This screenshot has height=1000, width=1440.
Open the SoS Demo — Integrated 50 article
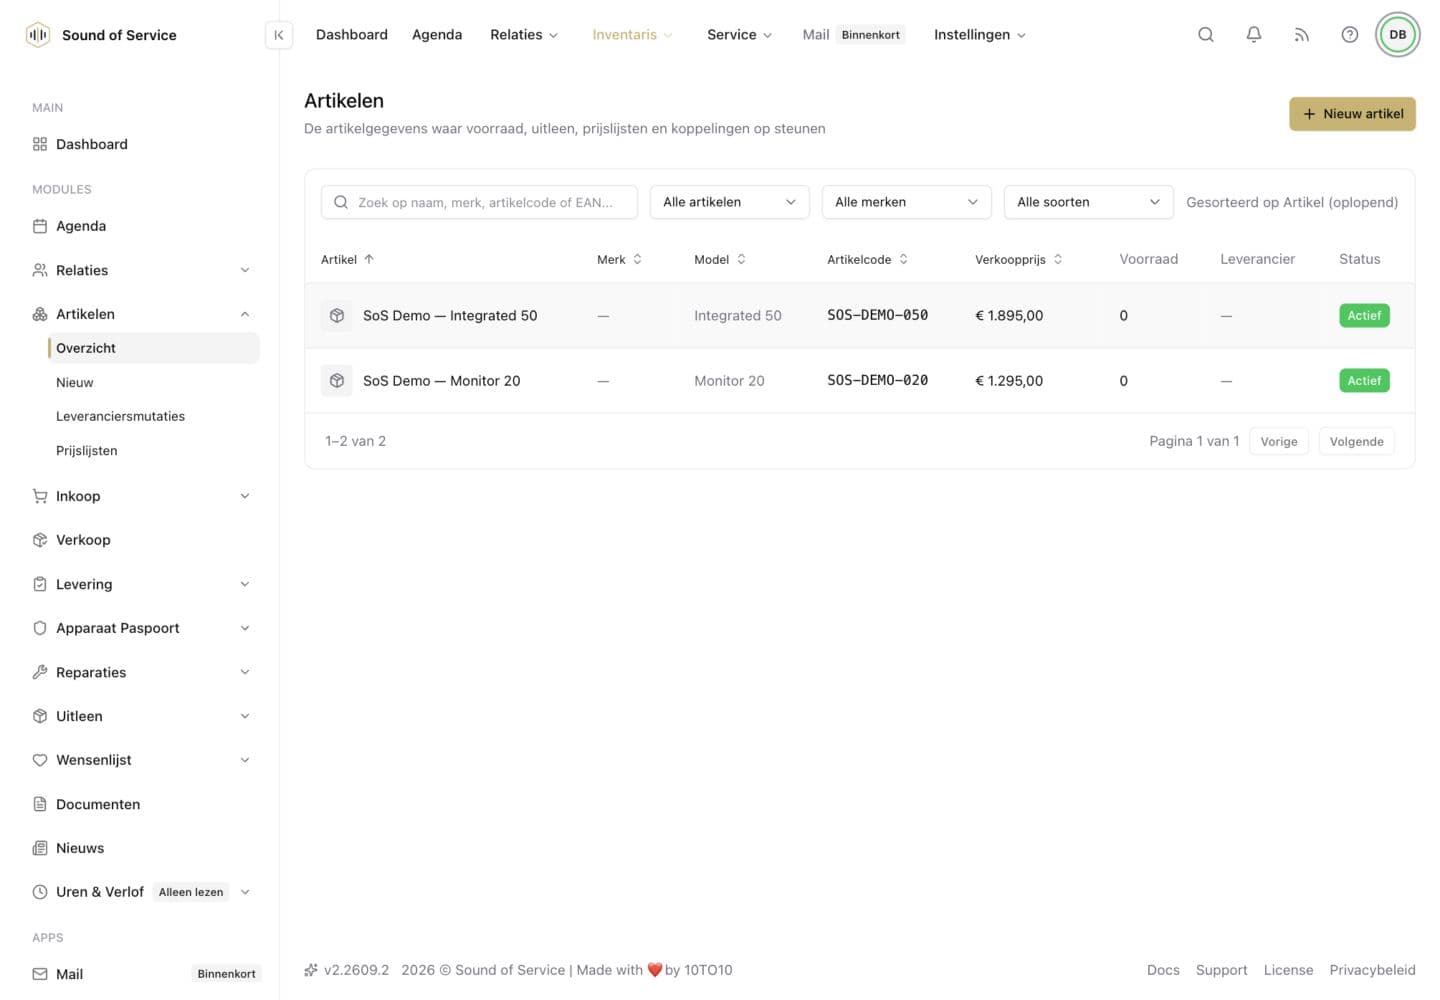point(450,316)
